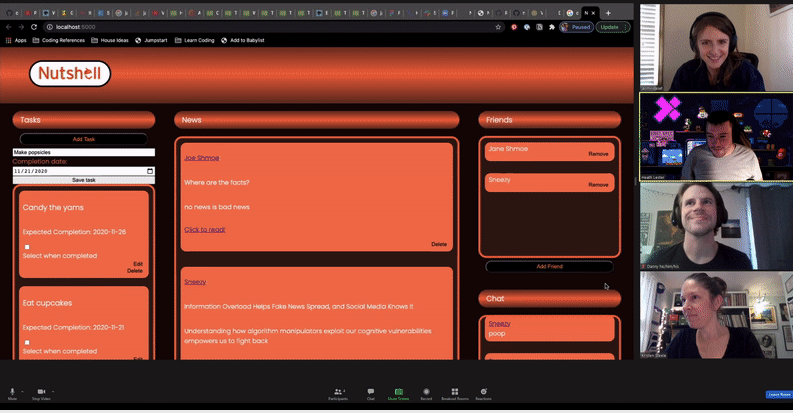Image resolution: width=793 pixels, height=413 pixels.
Task: View site information icon beside localhost
Action: [50, 27]
